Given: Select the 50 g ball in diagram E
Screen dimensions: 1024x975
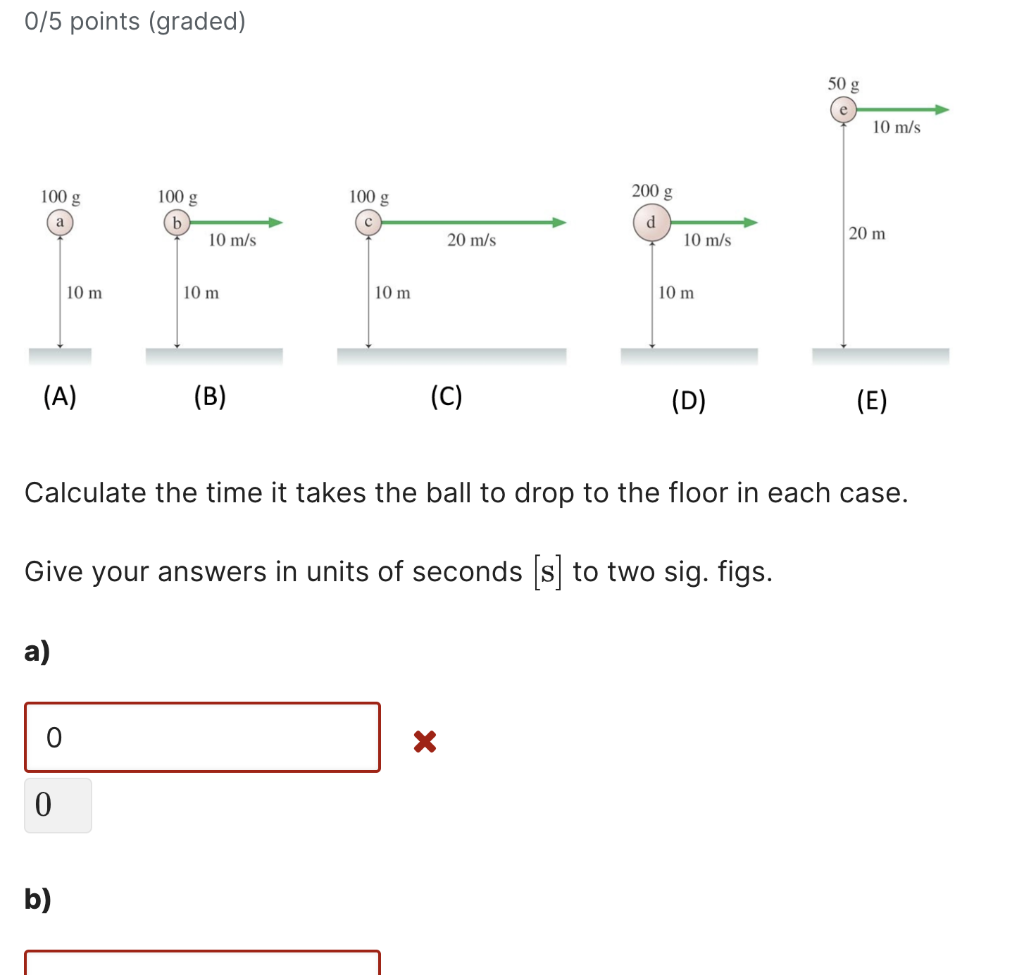Looking at the screenshot, I should (x=843, y=109).
